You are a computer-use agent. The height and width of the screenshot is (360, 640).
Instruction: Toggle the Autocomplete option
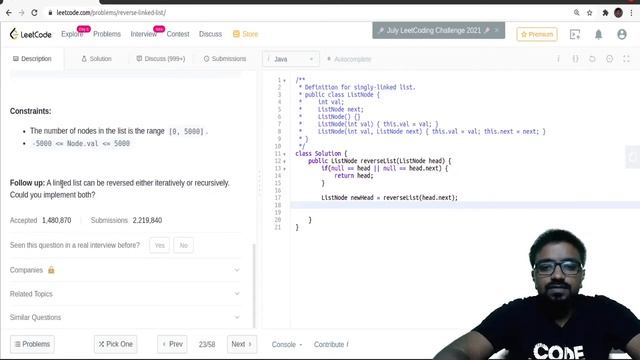click(349, 59)
